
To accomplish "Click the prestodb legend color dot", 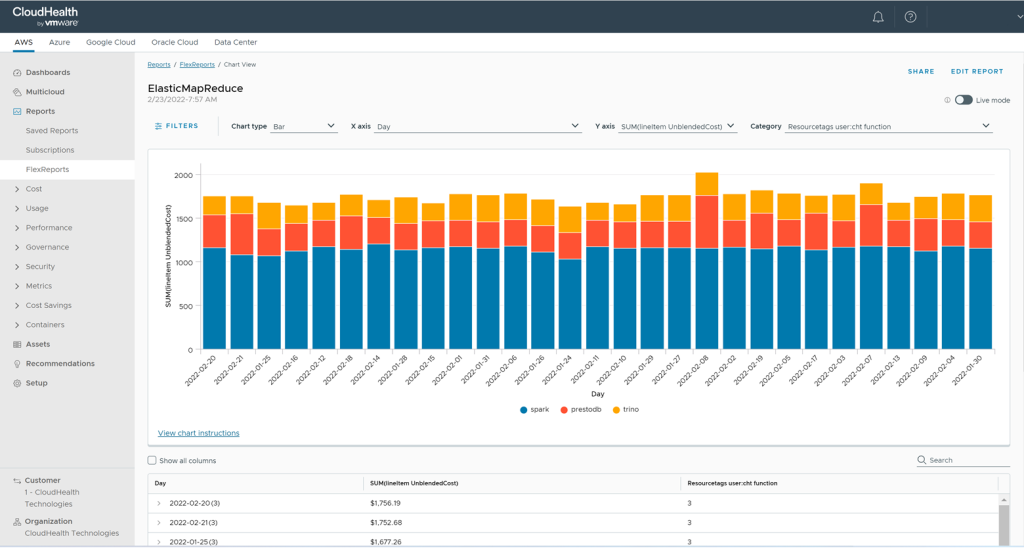I will pos(564,410).
